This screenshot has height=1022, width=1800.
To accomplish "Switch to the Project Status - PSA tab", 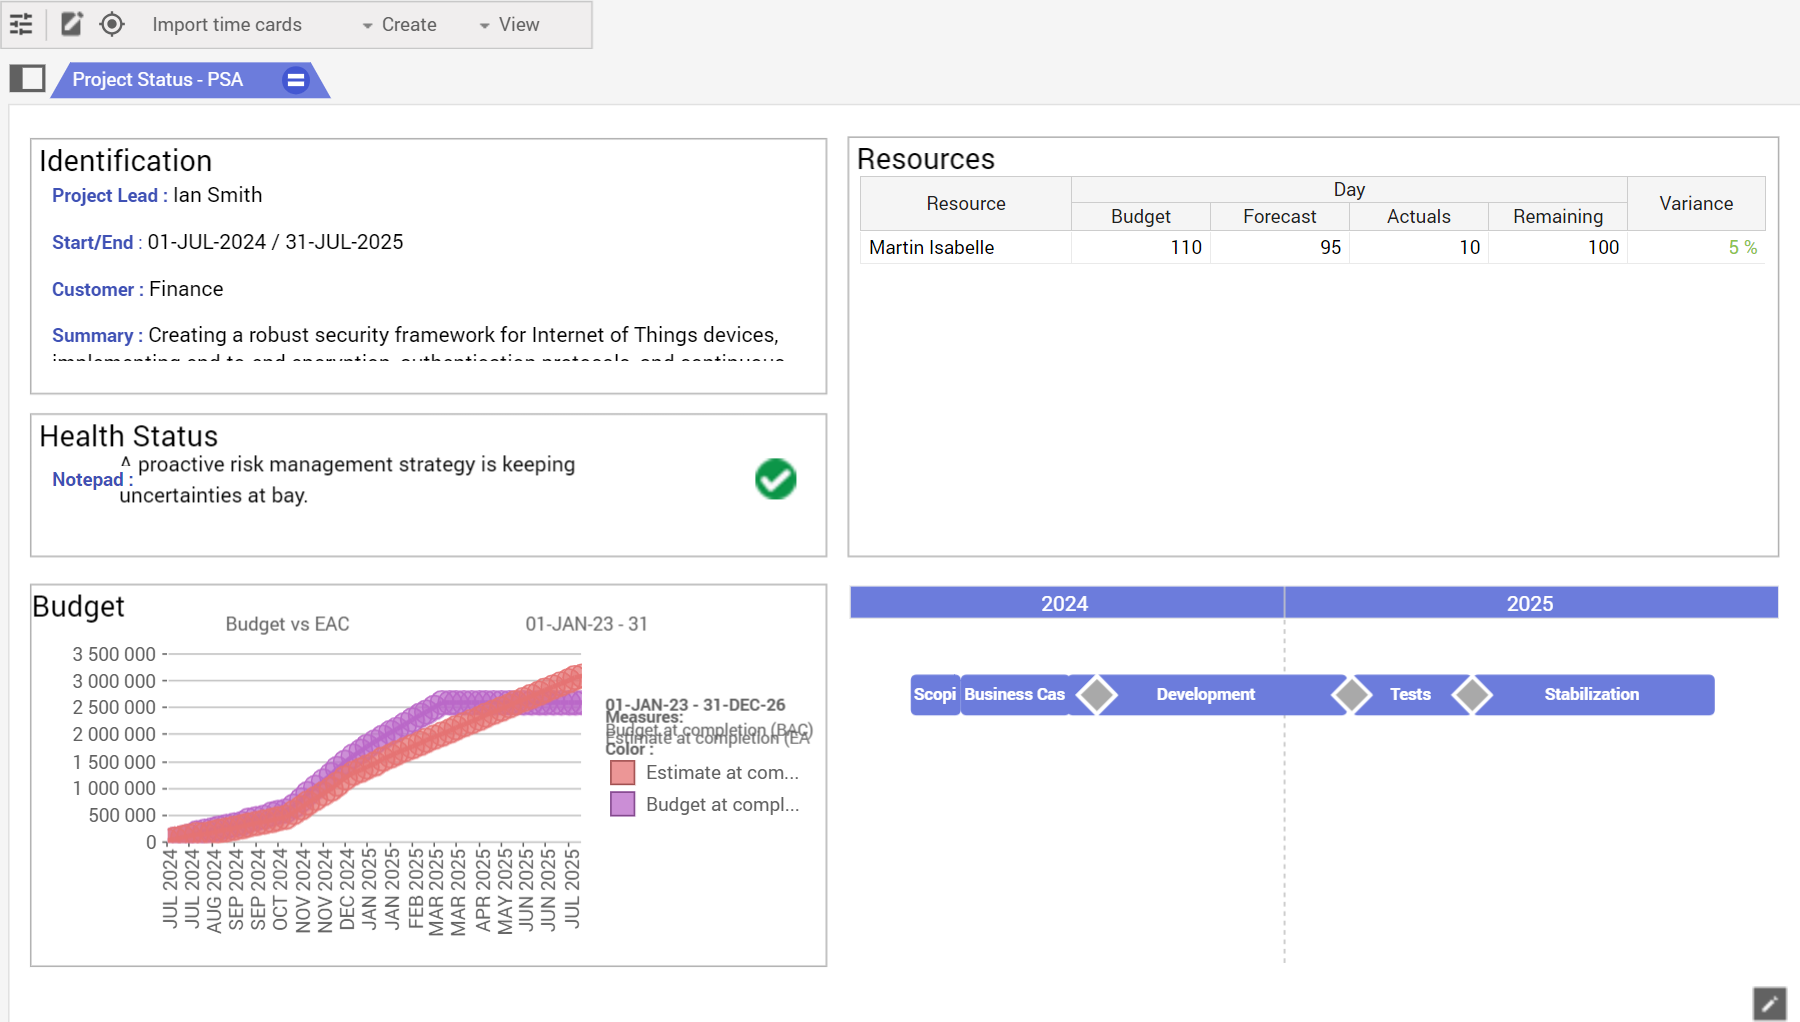I will 157,79.
